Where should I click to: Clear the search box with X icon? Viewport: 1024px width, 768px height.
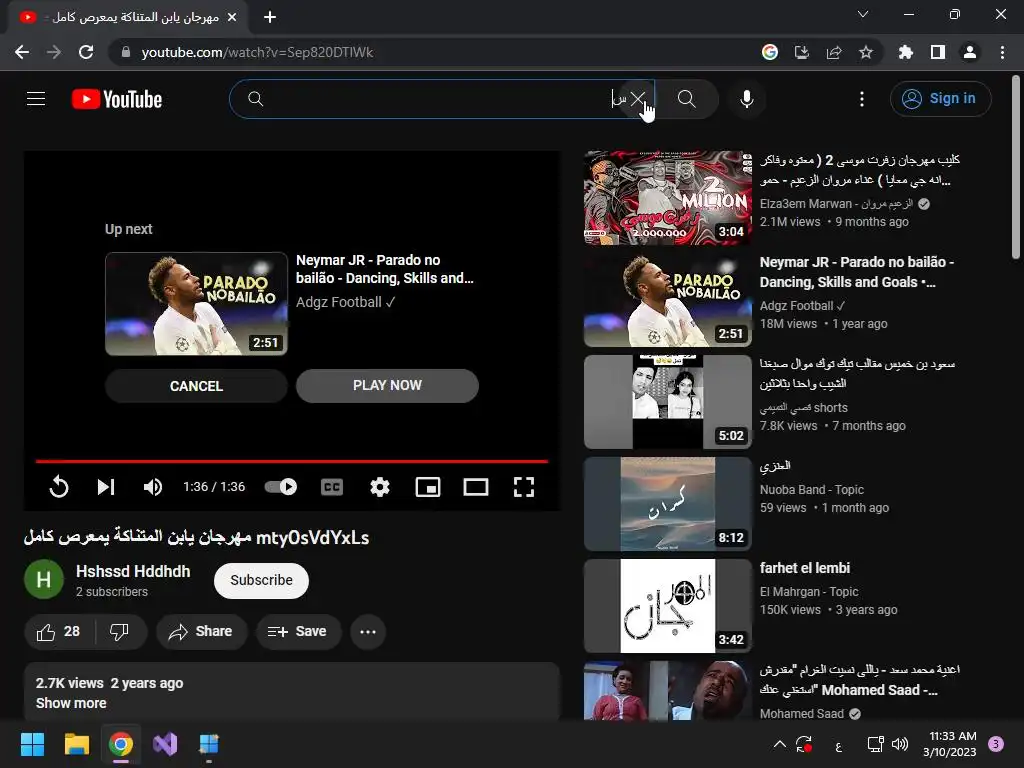[638, 99]
